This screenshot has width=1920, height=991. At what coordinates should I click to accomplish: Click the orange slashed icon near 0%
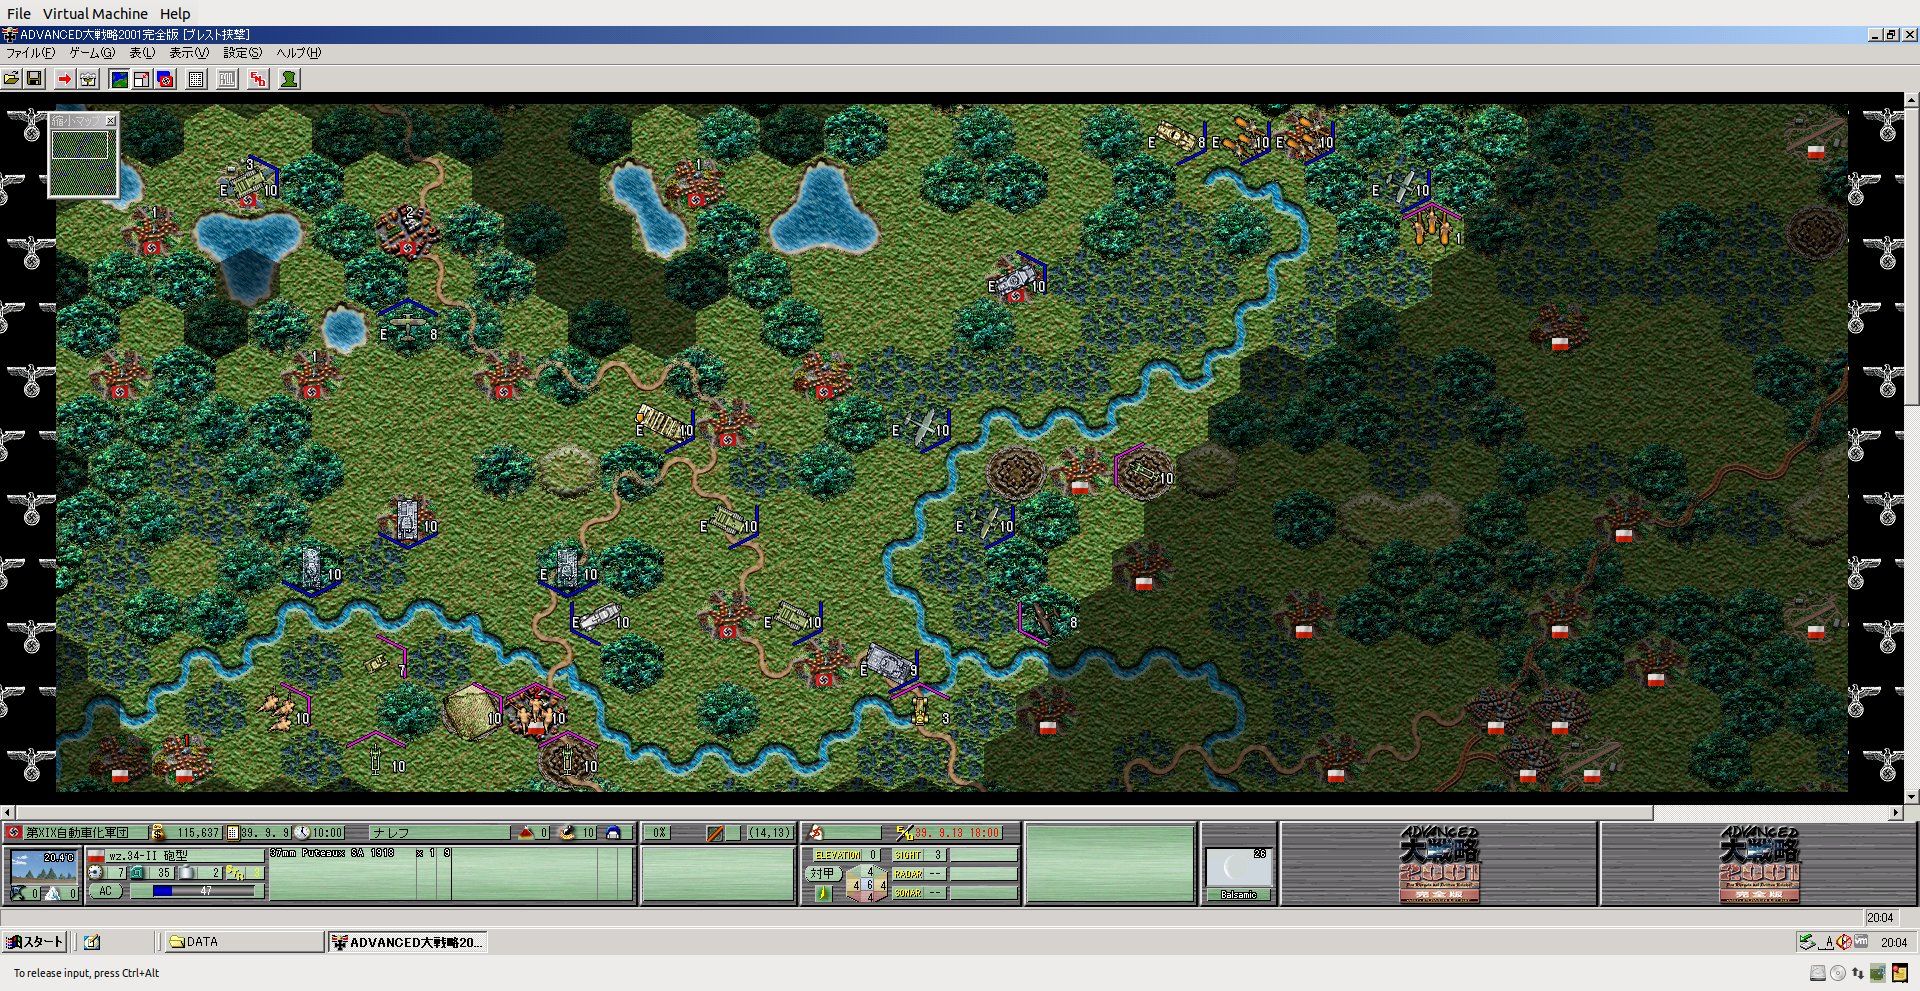(x=715, y=832)
